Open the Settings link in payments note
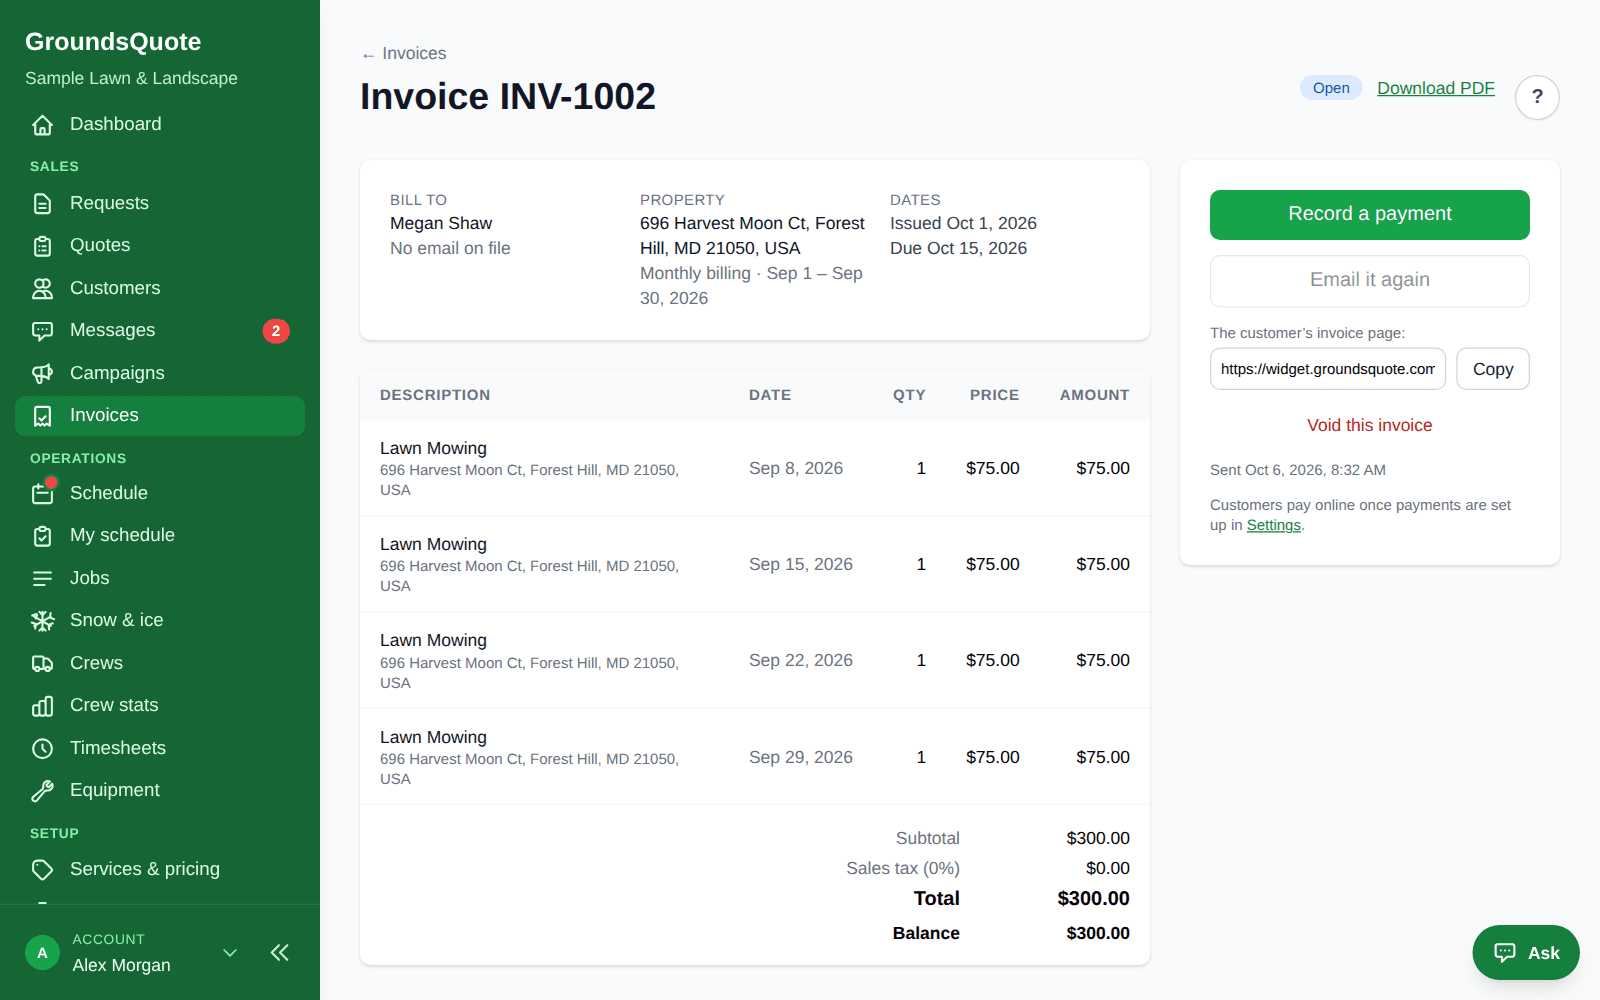 (x=1273, y=525)
